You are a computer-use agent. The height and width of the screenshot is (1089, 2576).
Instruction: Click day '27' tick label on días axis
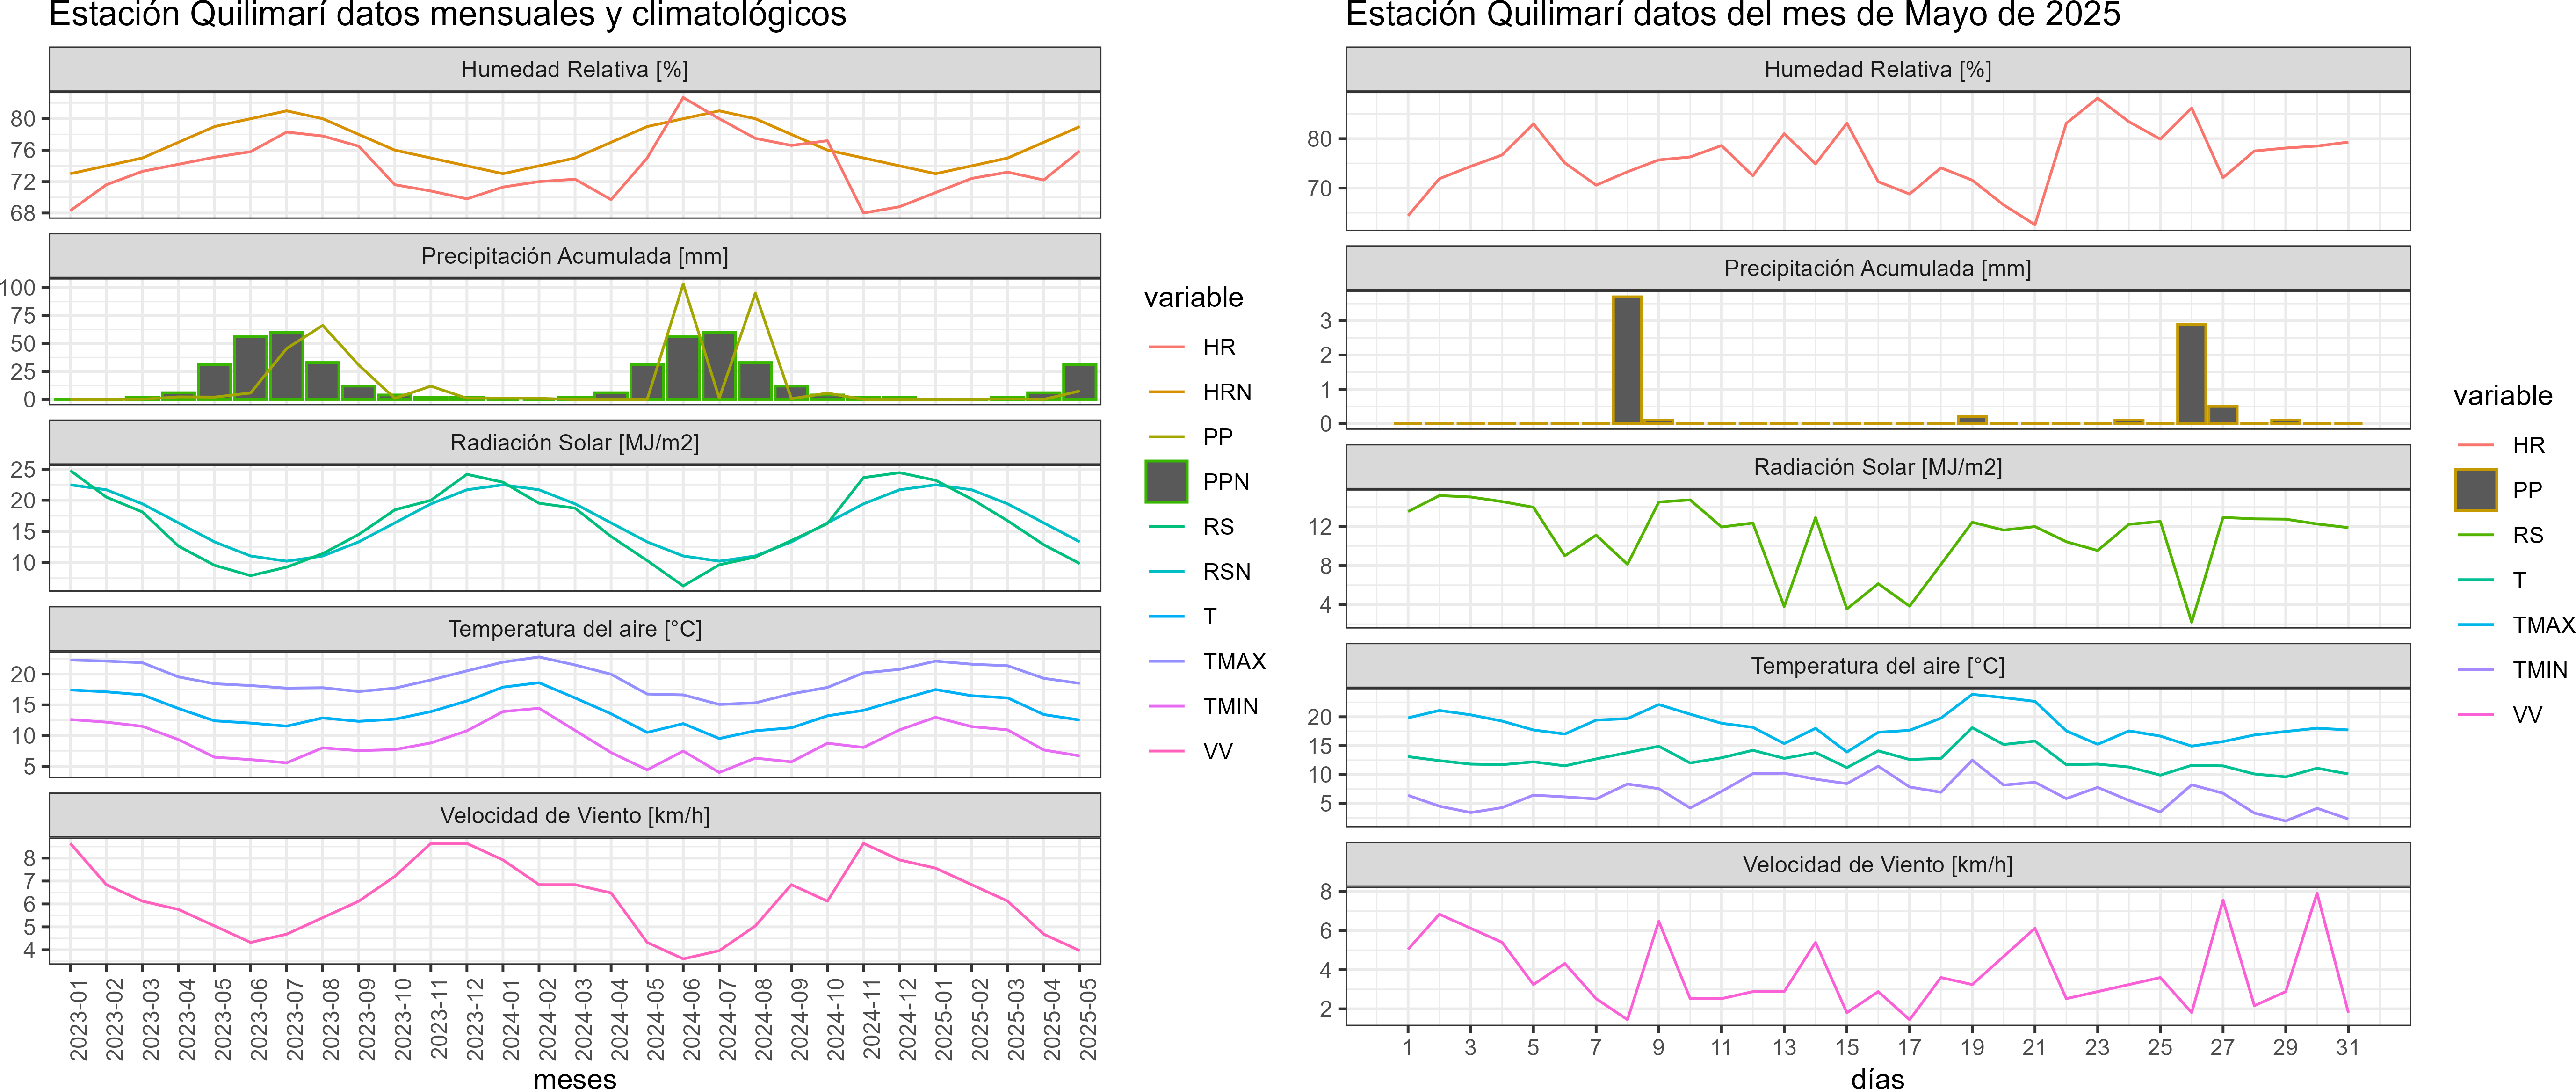coord(2222,1047)
